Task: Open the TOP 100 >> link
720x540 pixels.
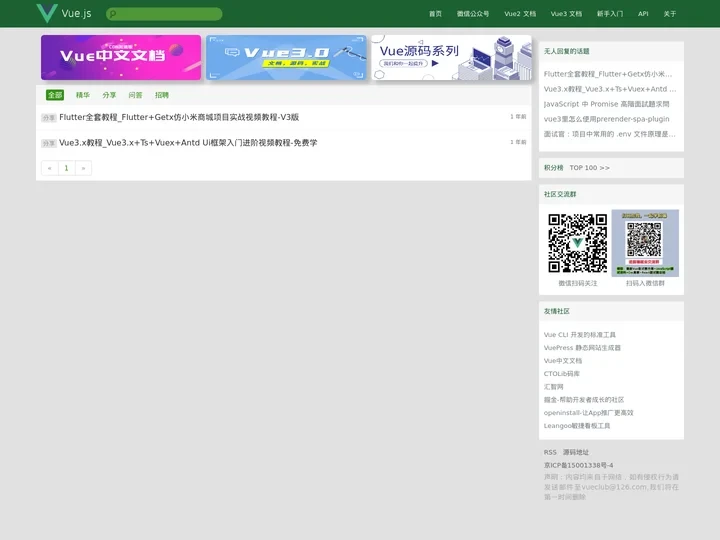Action: pyautogui.click(x=590, y=168)
